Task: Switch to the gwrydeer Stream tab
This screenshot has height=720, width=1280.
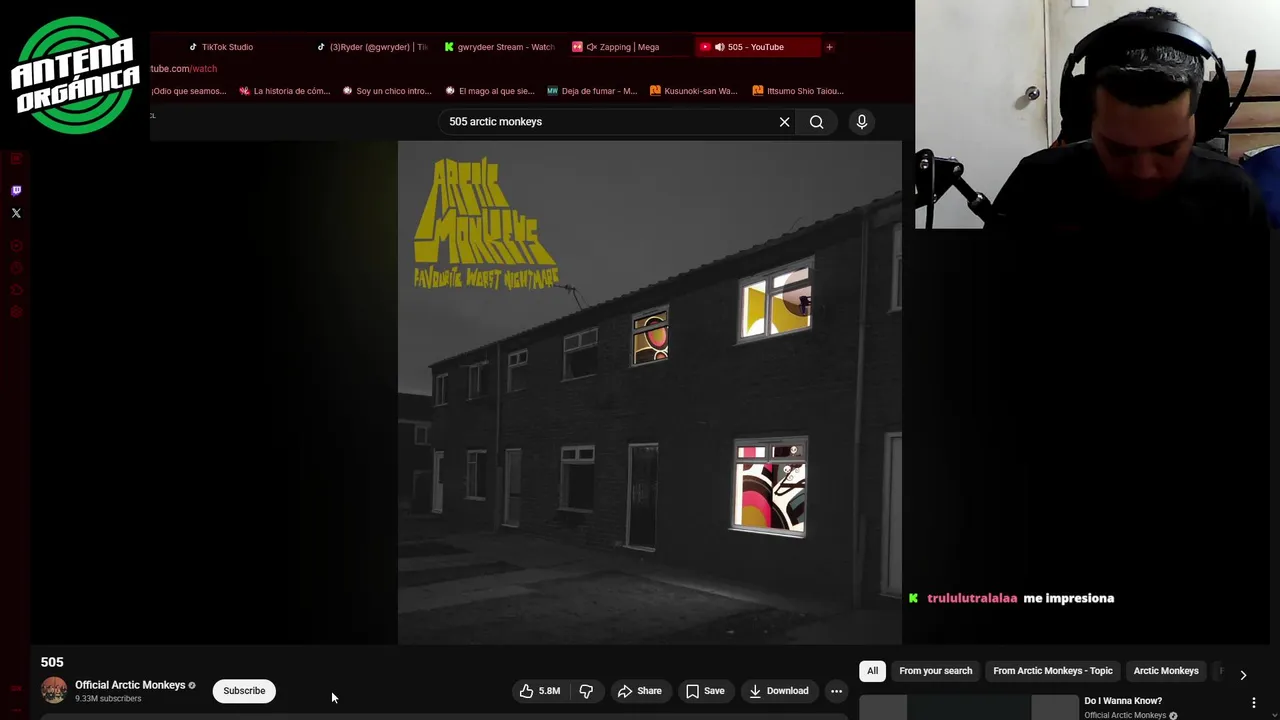Action: tap(499, 47)
